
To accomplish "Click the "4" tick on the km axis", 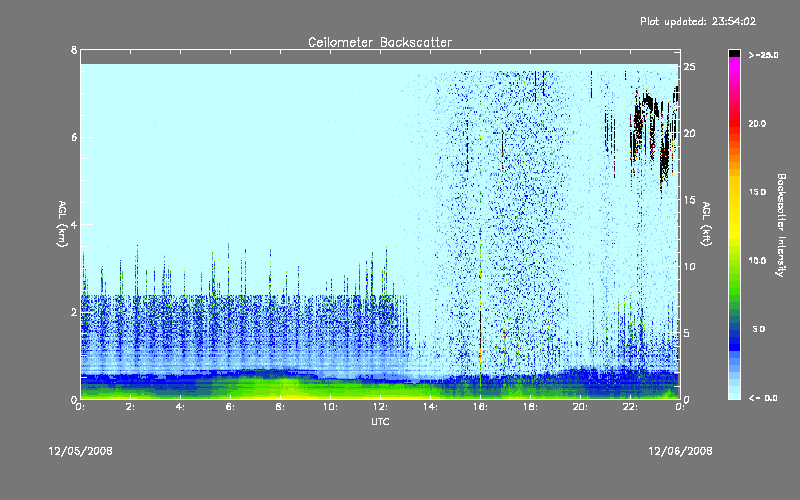I will point(74,224).
